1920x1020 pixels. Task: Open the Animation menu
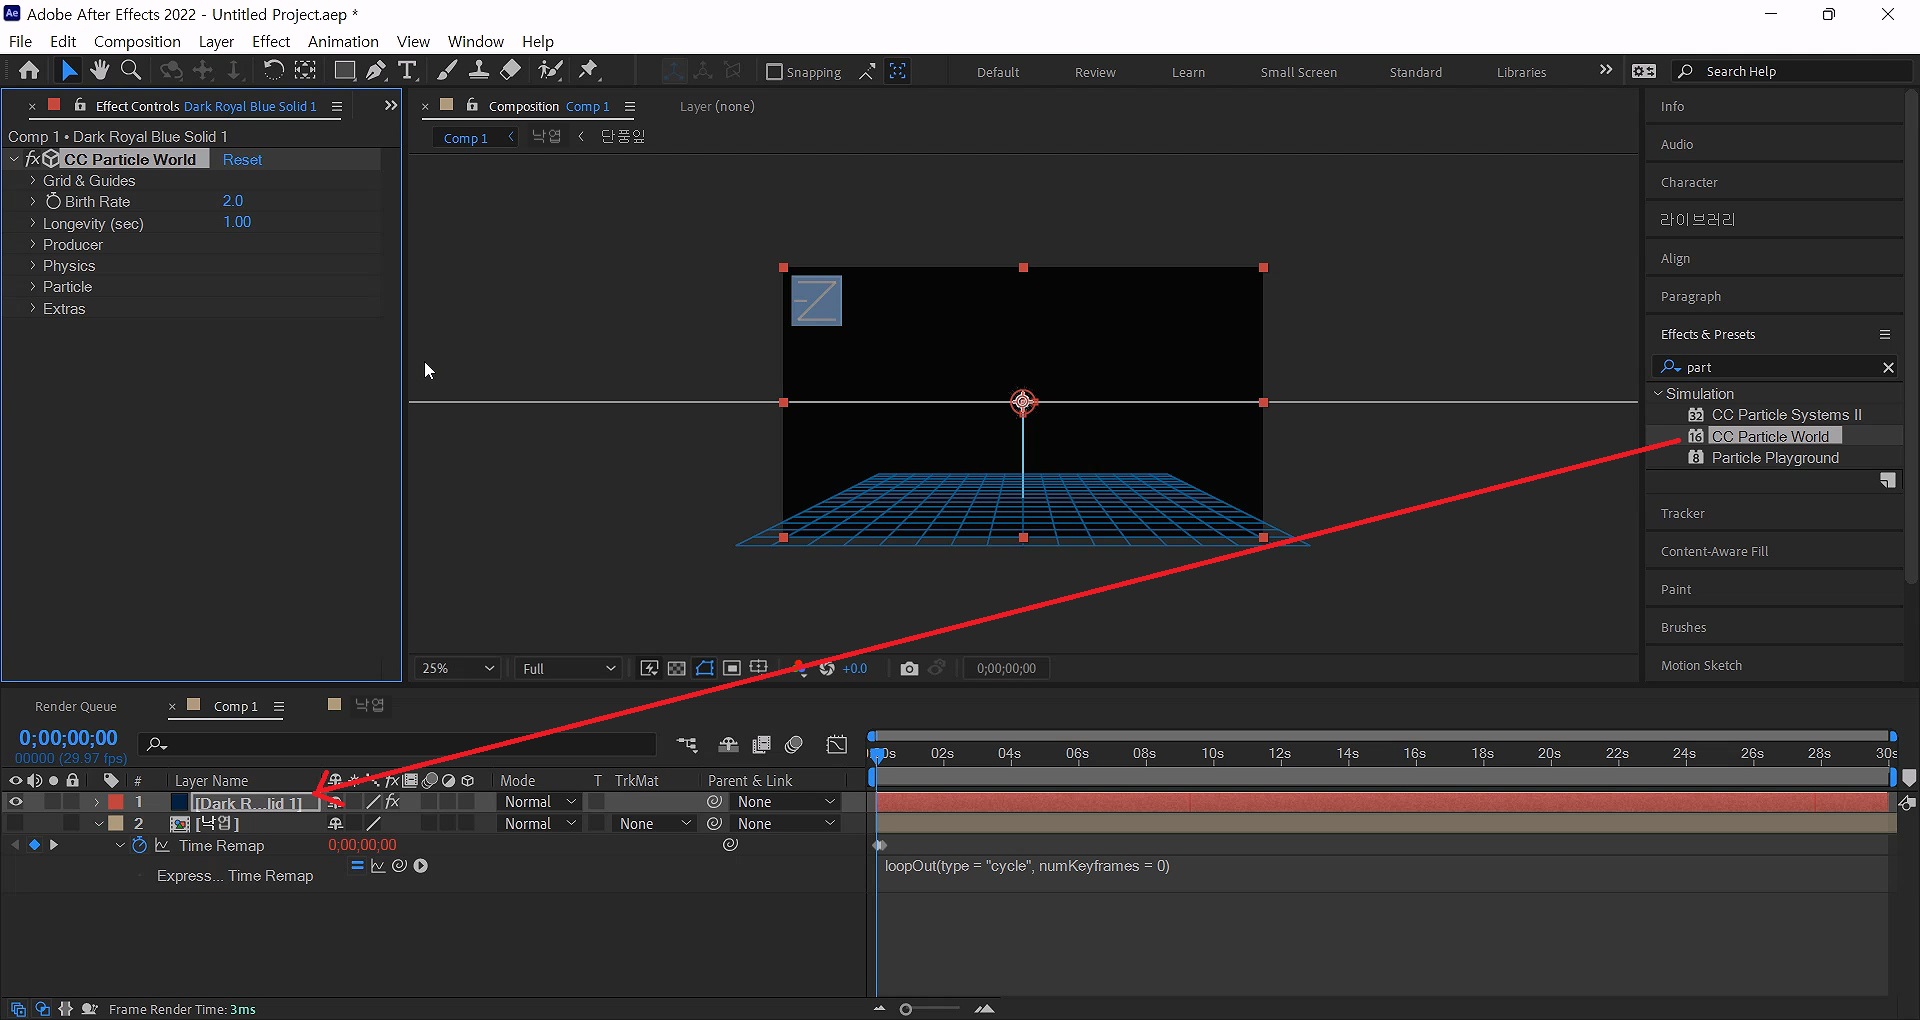click(343, 41)
